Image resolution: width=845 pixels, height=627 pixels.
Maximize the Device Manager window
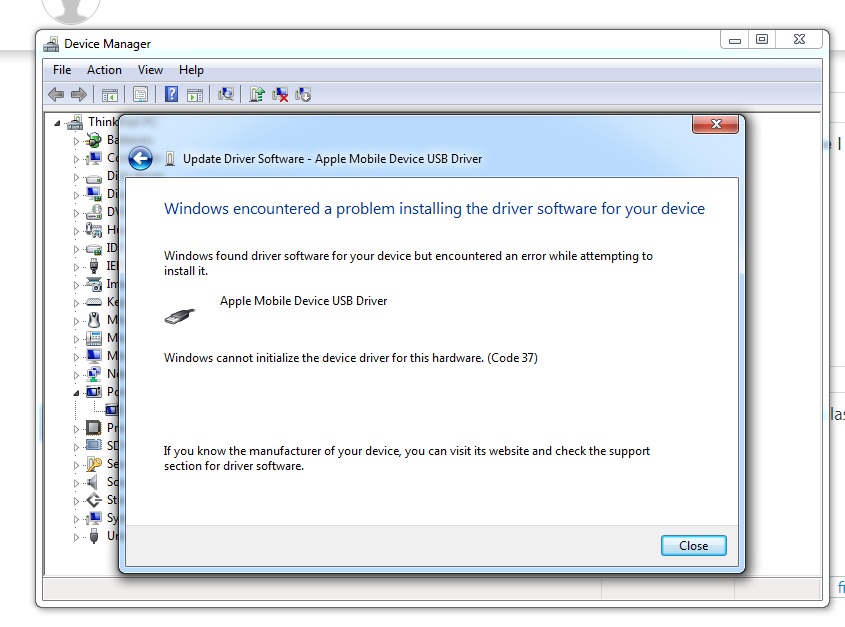[762, 40]
